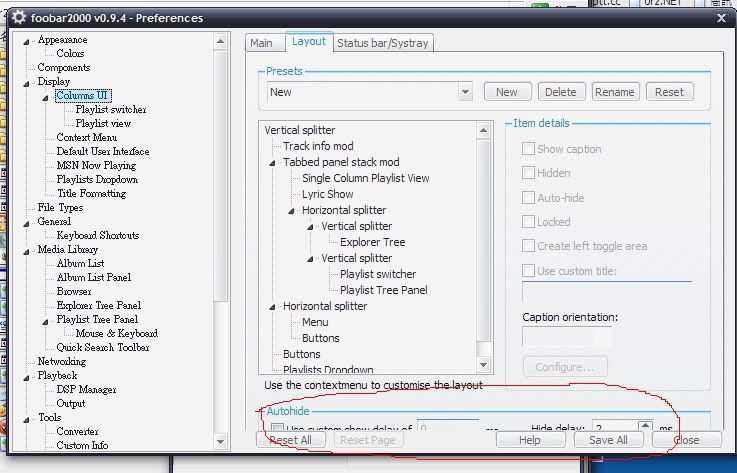Image resolution: width=737 pixels, height=473 pixels.
Task: Close the Preferences window with the X button
Action: [721, 18]
